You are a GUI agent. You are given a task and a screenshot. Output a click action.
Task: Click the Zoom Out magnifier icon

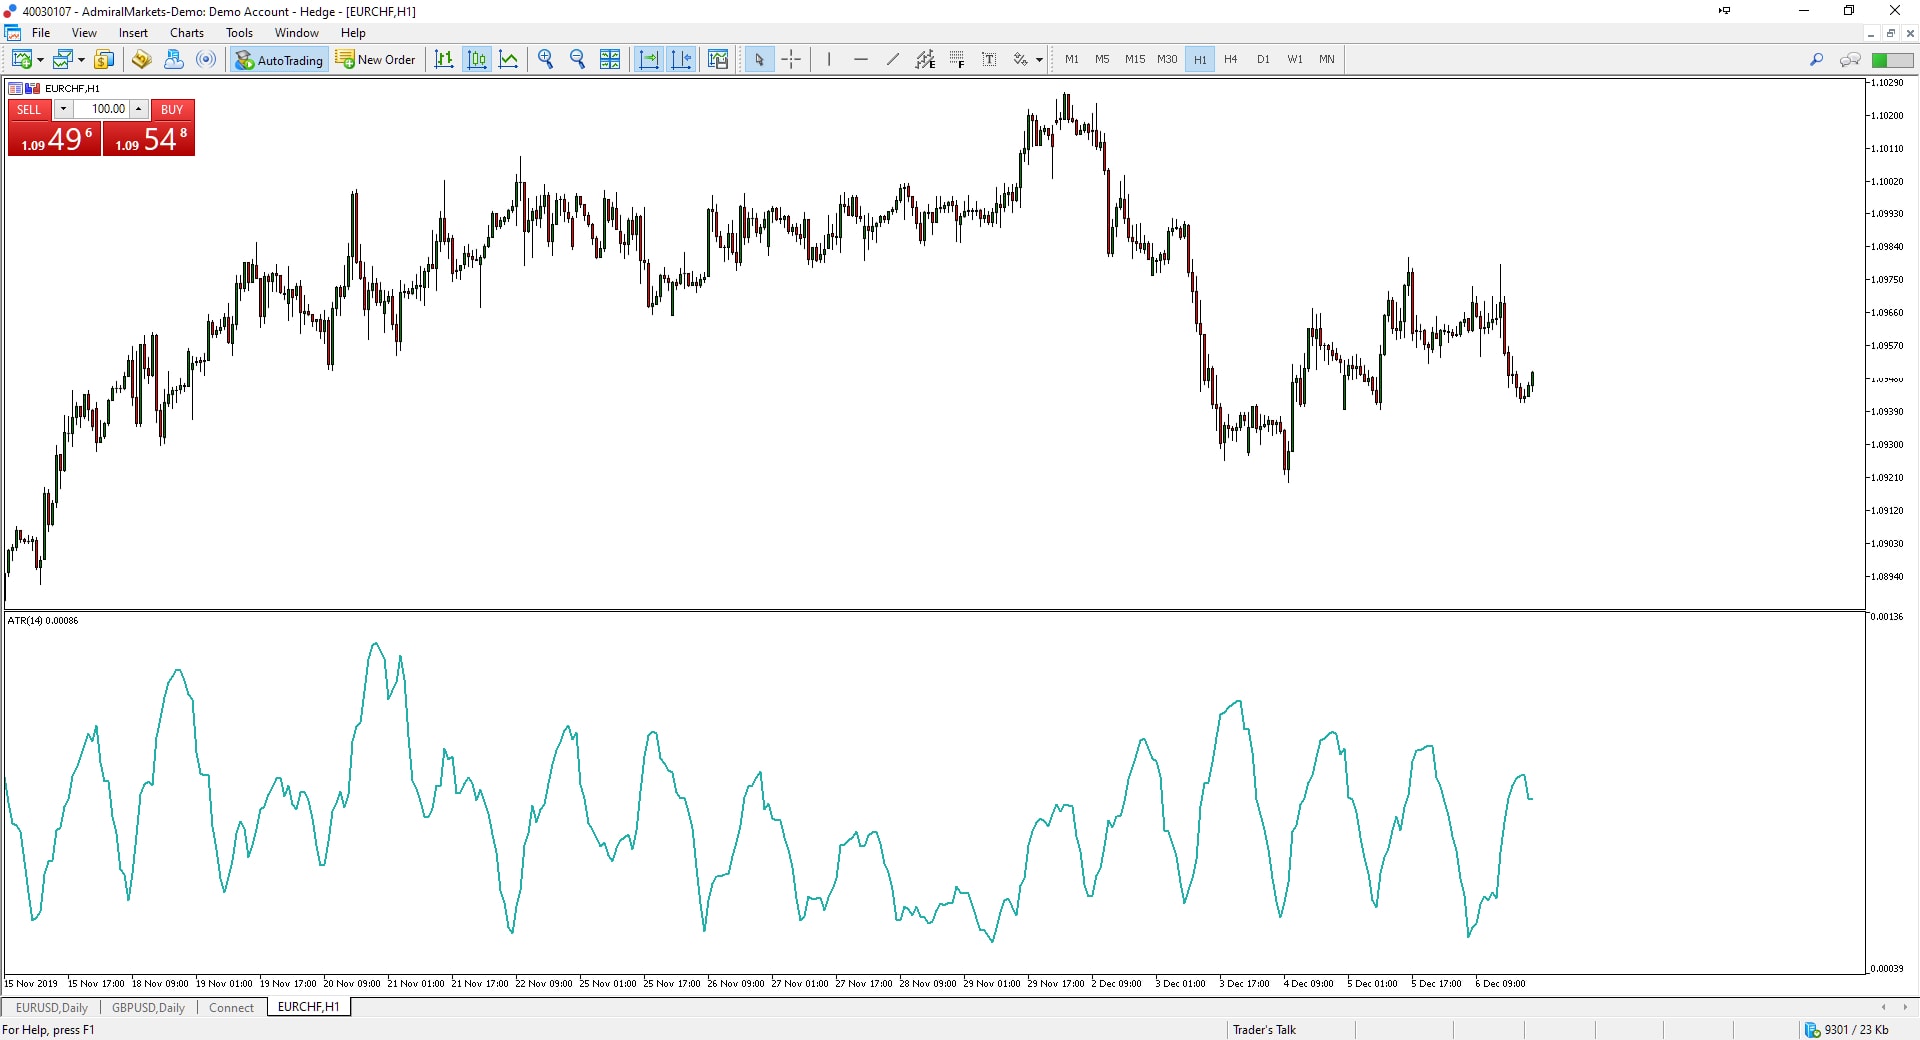[x=577, y=60]
